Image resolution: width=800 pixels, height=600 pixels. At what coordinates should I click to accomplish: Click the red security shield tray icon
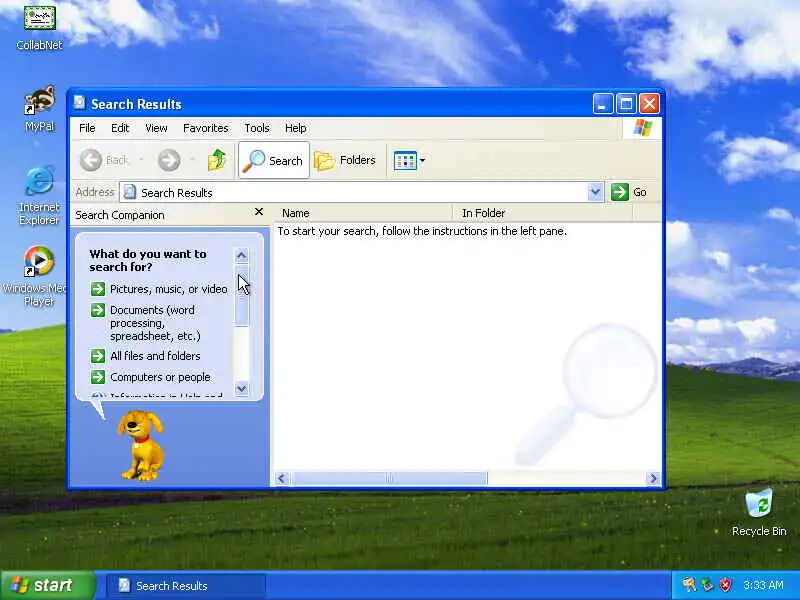[x=726, y=585]
